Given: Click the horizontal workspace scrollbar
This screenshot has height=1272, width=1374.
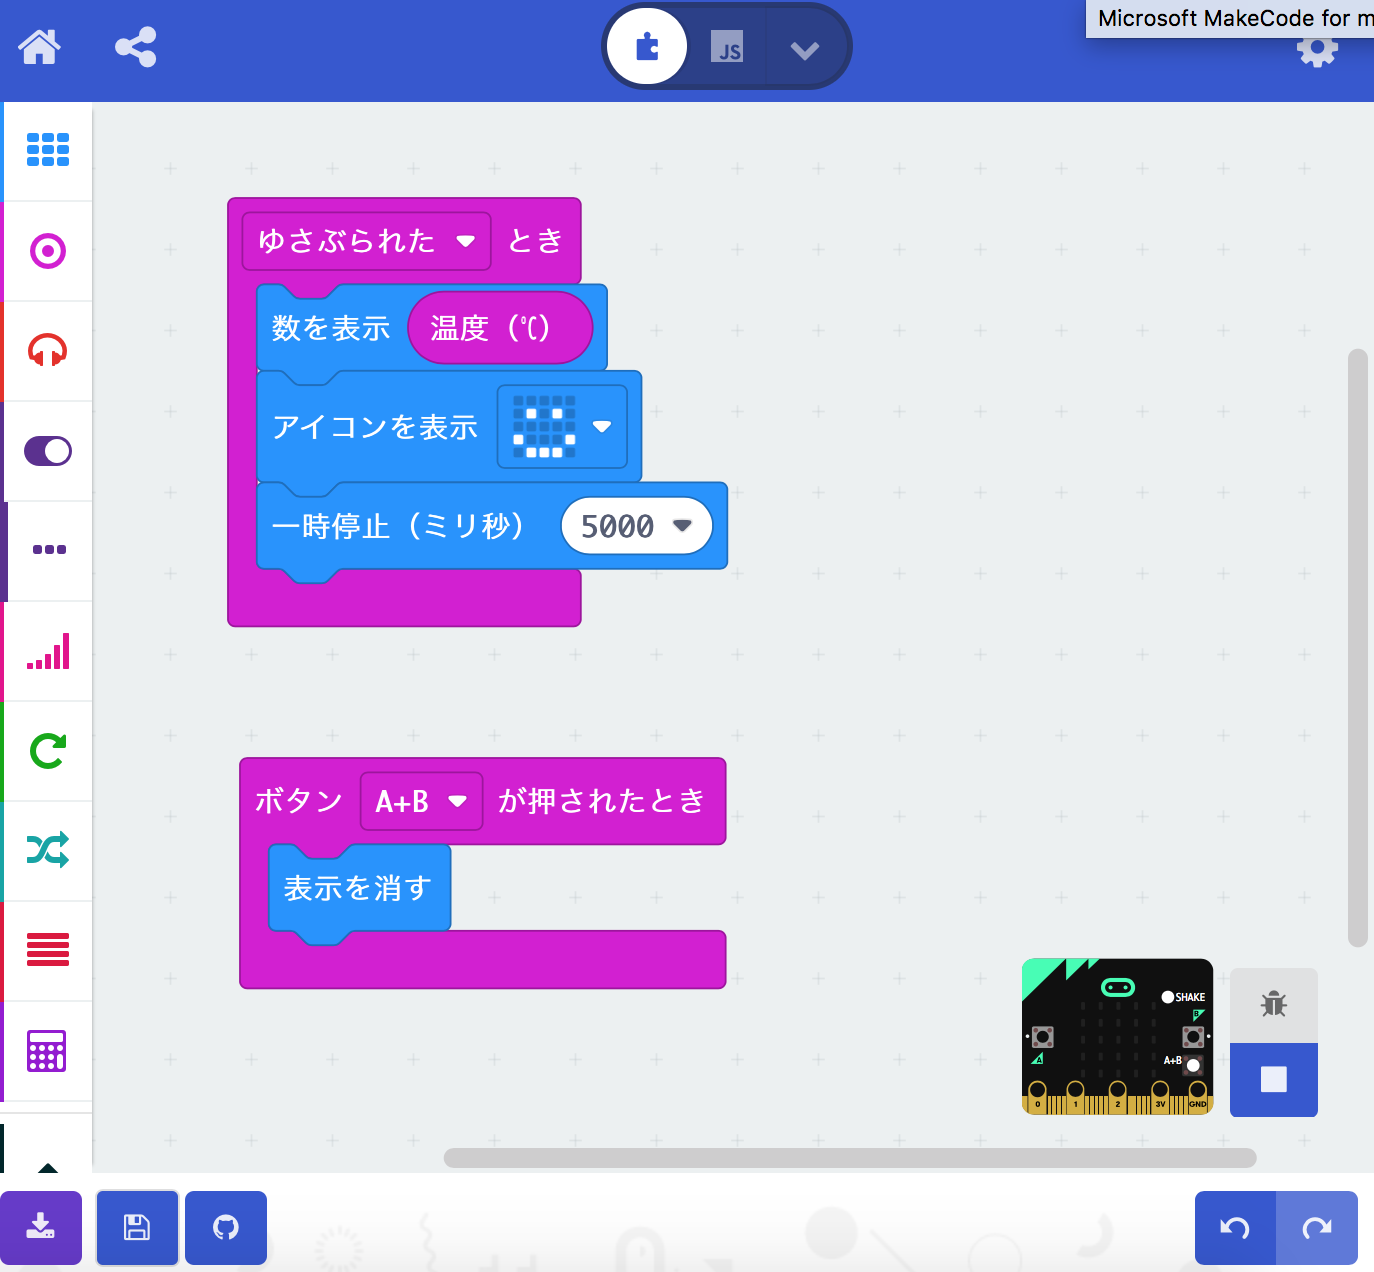Looking at the screenshot, I should coord(850,1158).
